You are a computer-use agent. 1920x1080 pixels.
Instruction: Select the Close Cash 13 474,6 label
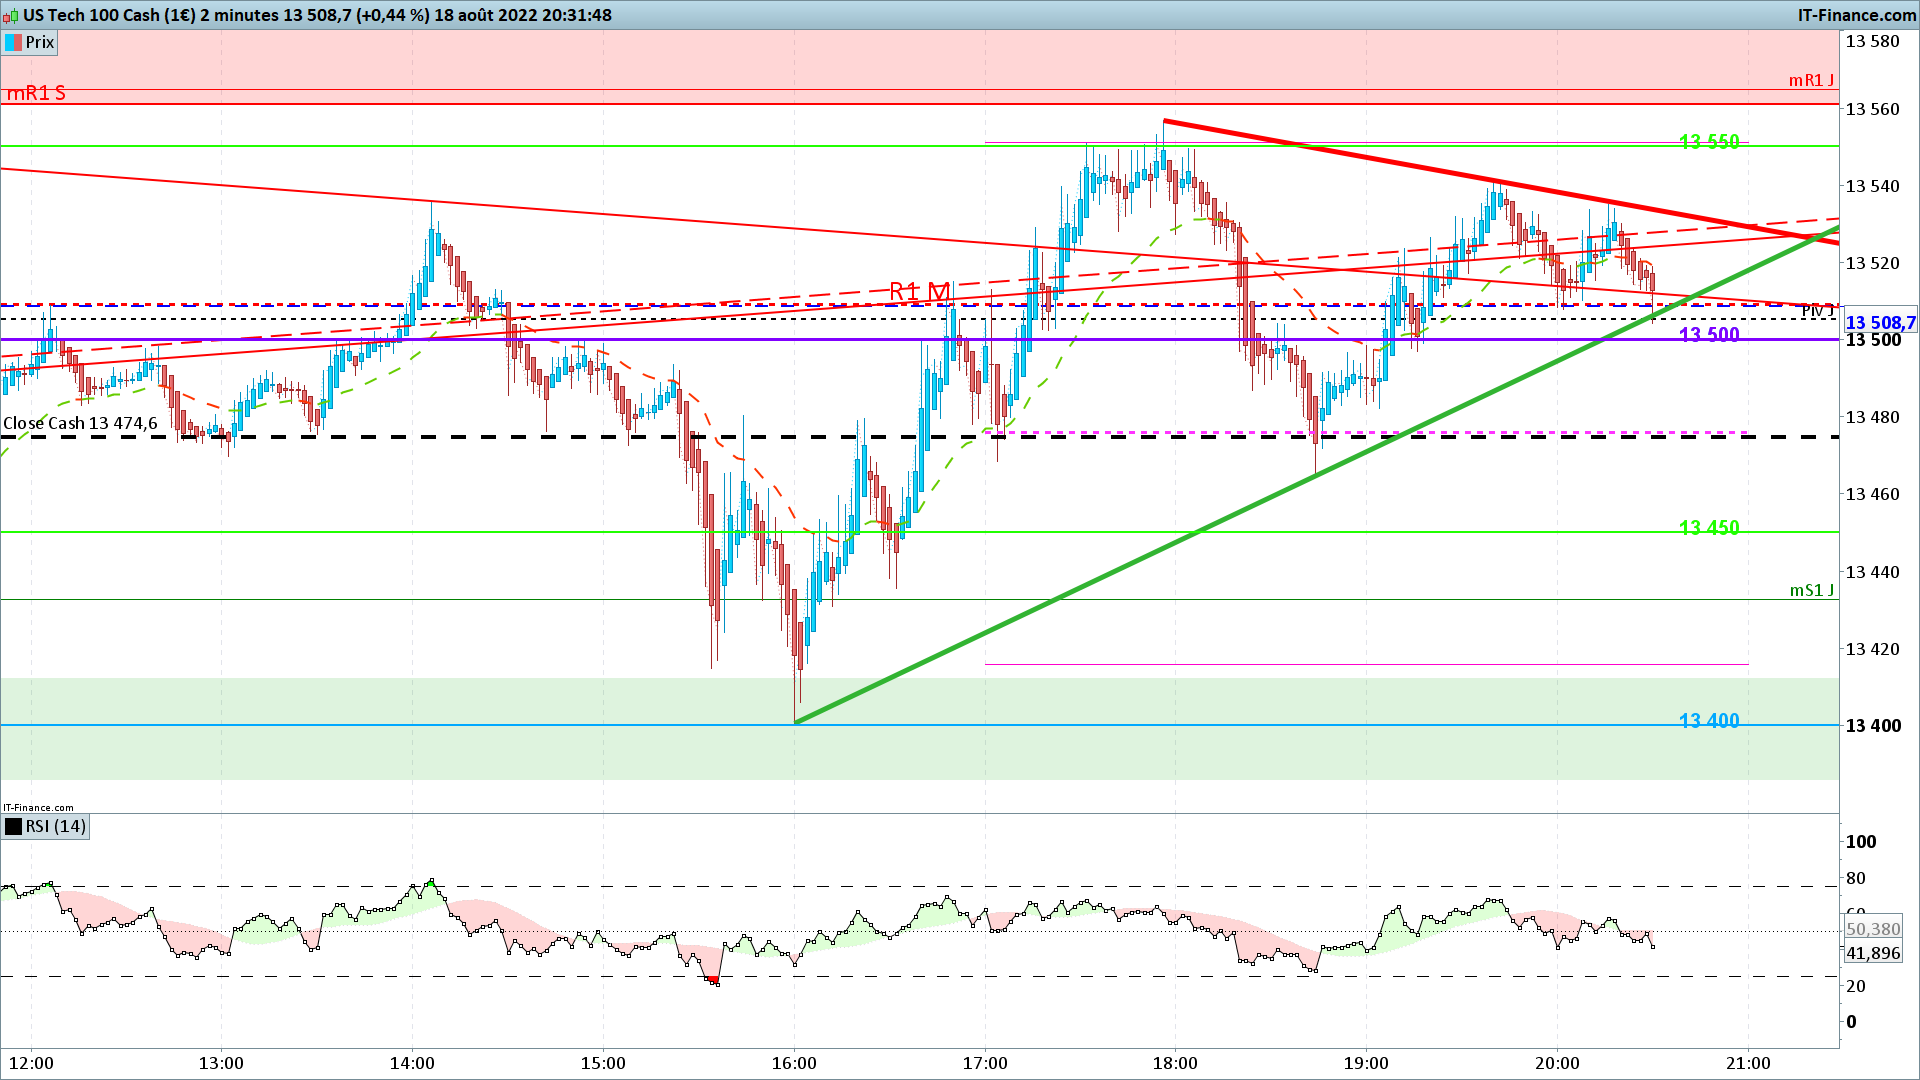pos(80,423)
